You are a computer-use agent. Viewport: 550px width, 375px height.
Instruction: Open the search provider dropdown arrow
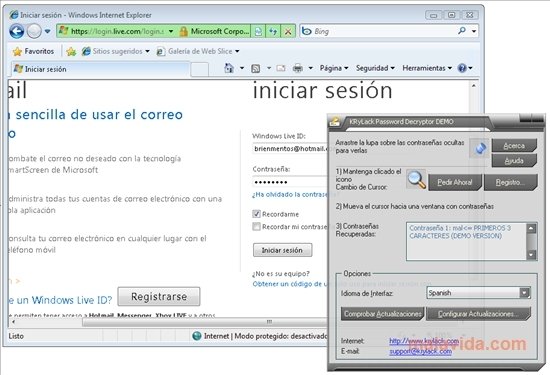474,32
